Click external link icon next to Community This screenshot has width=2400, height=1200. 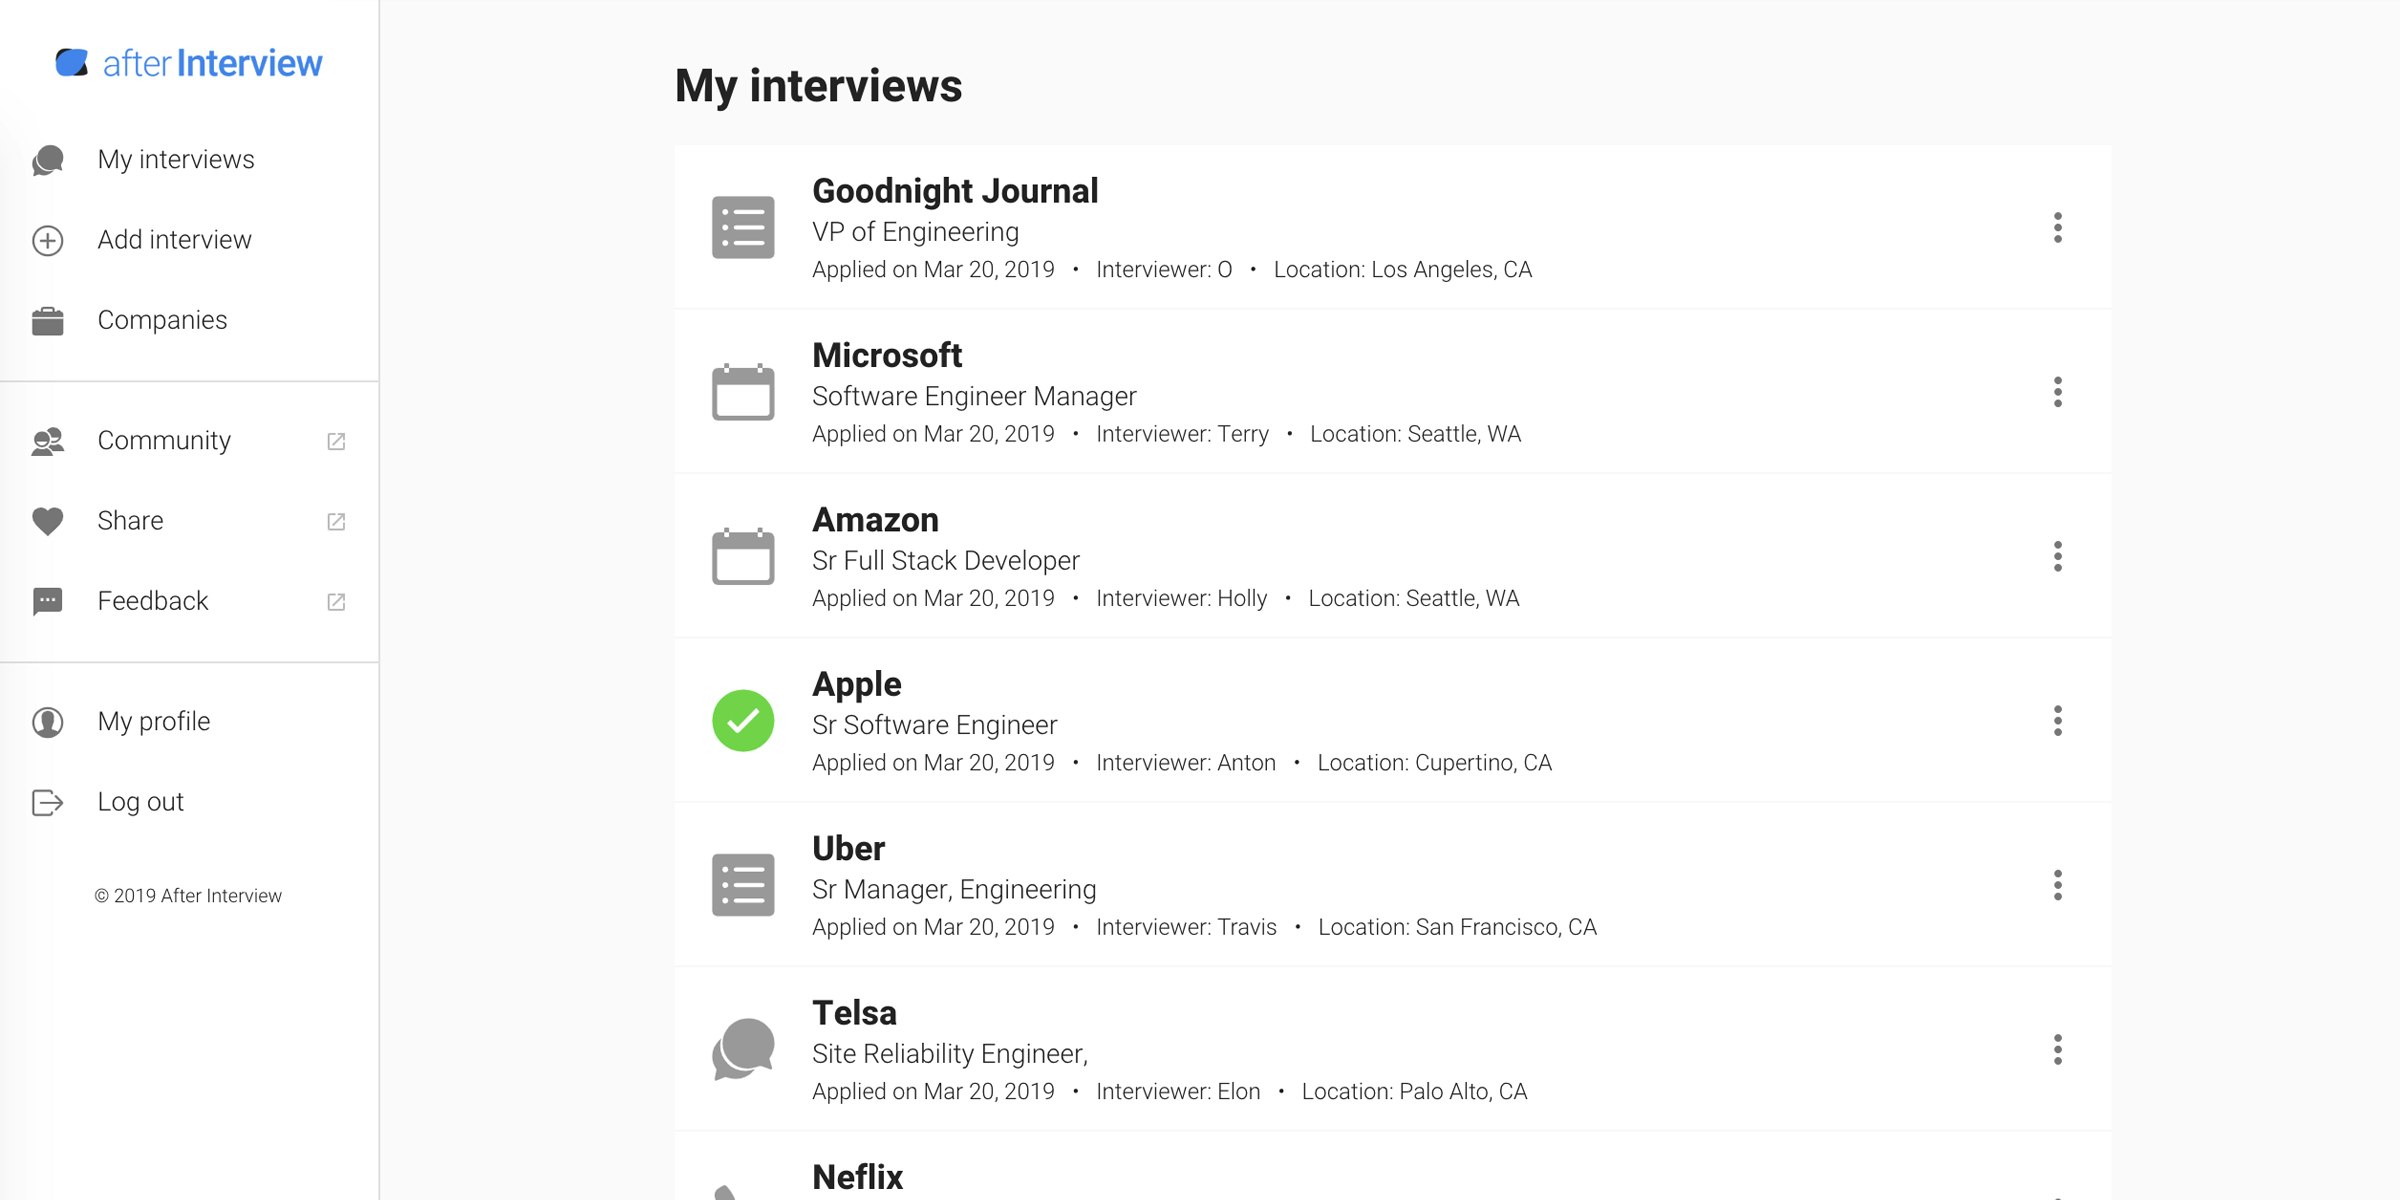pos(336,441)
